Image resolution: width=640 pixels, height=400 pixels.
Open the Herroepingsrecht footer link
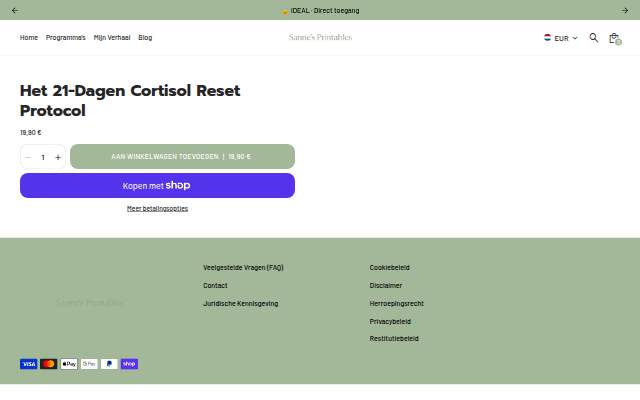coord(396,304)
